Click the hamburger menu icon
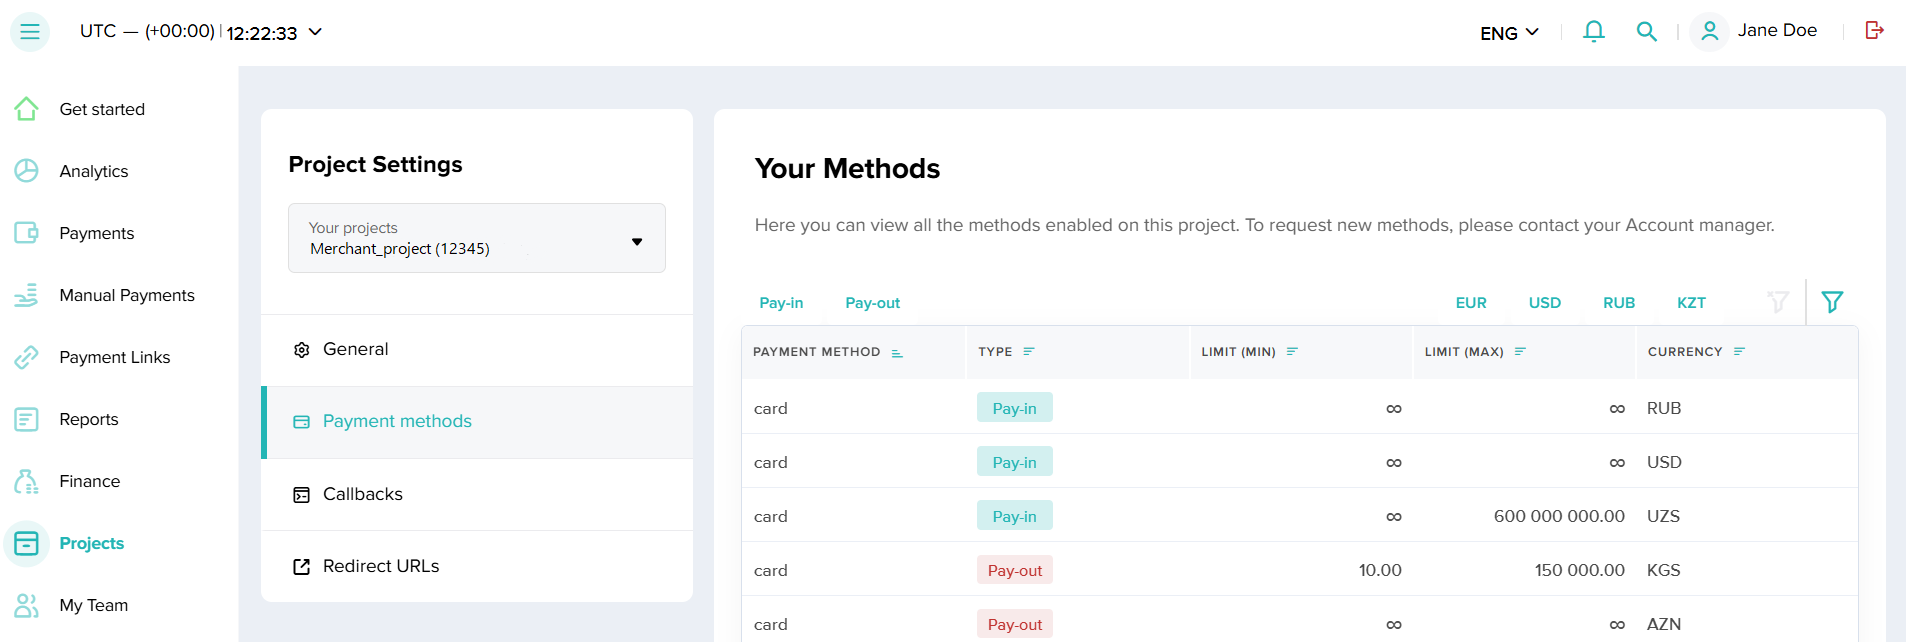The height and width of the screenshot is (642, 1906). 30,32
